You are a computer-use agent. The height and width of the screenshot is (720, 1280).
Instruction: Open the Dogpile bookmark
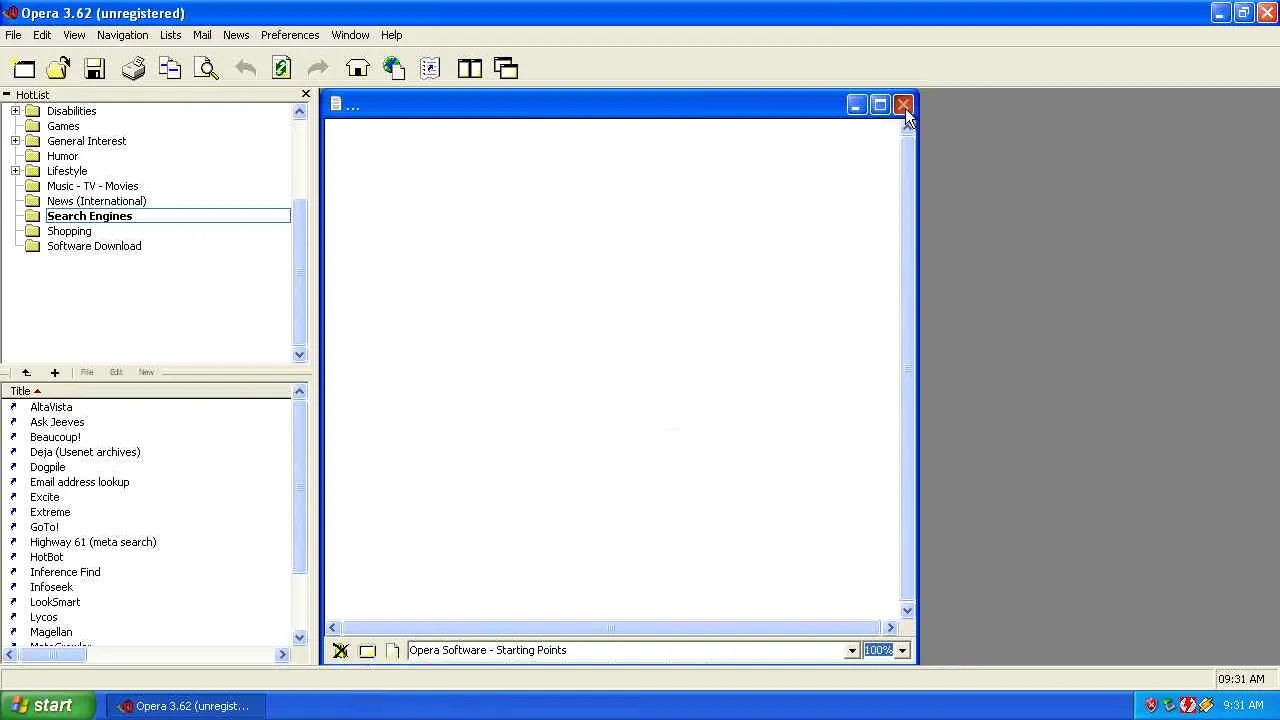click(x=47, y=467)
